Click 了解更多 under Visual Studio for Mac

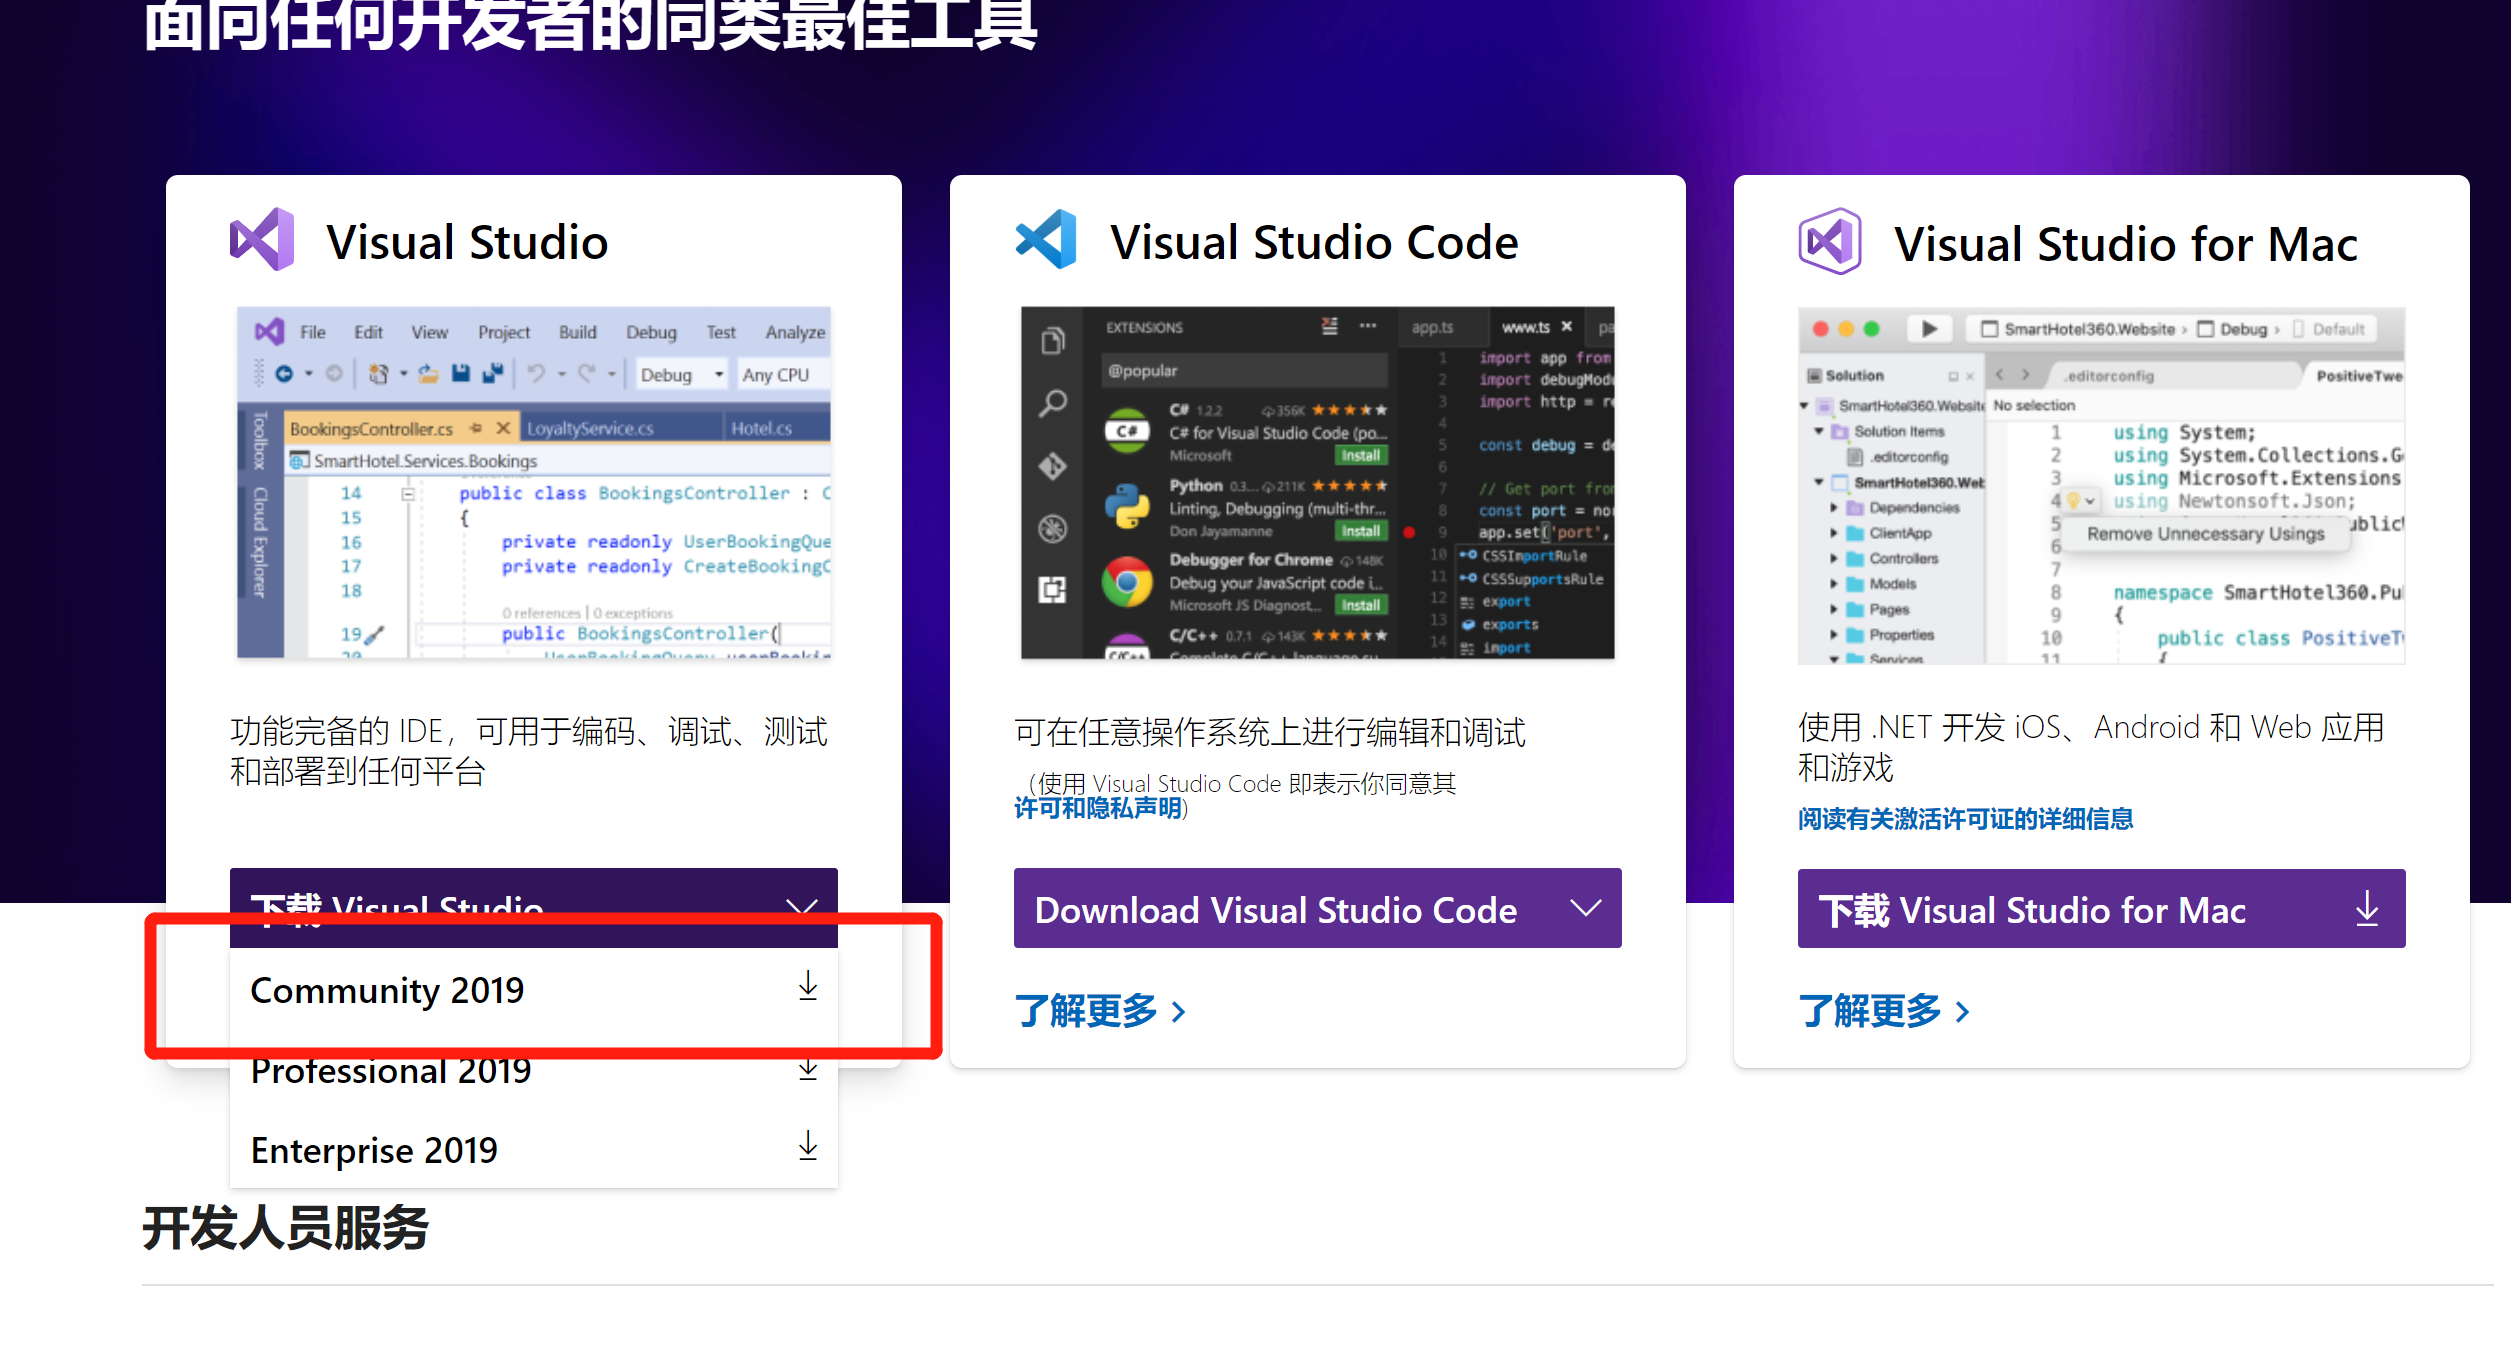click(x=1870, y=1011)
